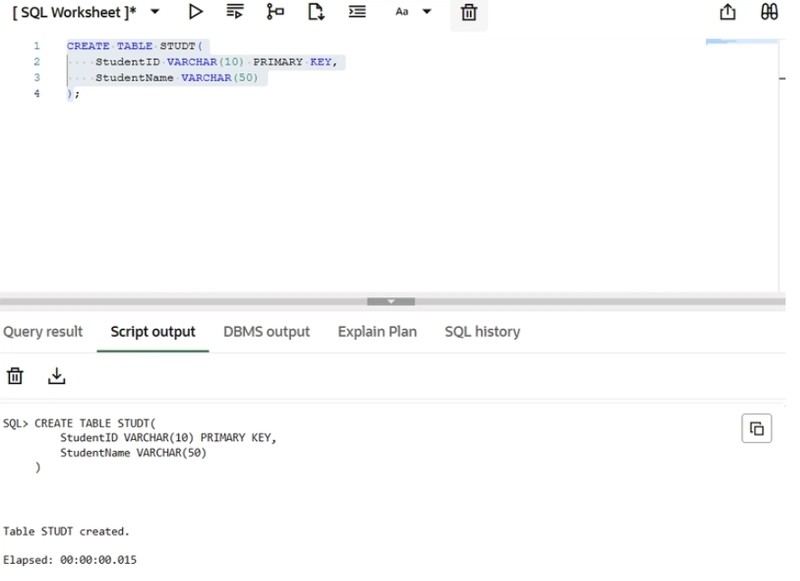Click the binoculars find icon

(769, 12)
